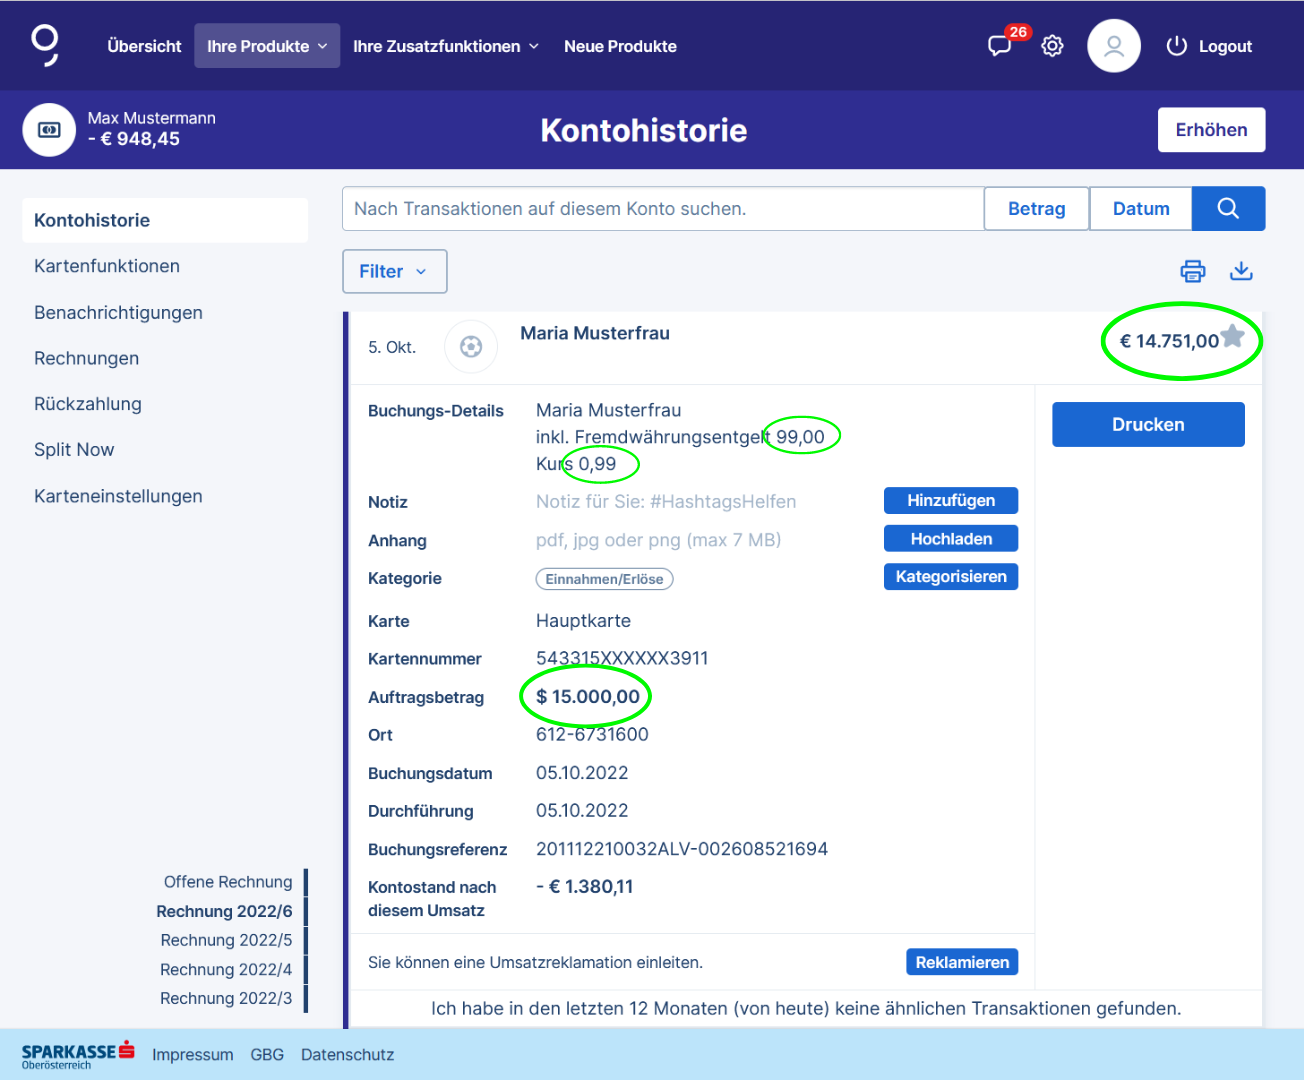Screen dimensions: 1305x1080
Task: Go to home via the George logo
Action: (x=45, y=46)
